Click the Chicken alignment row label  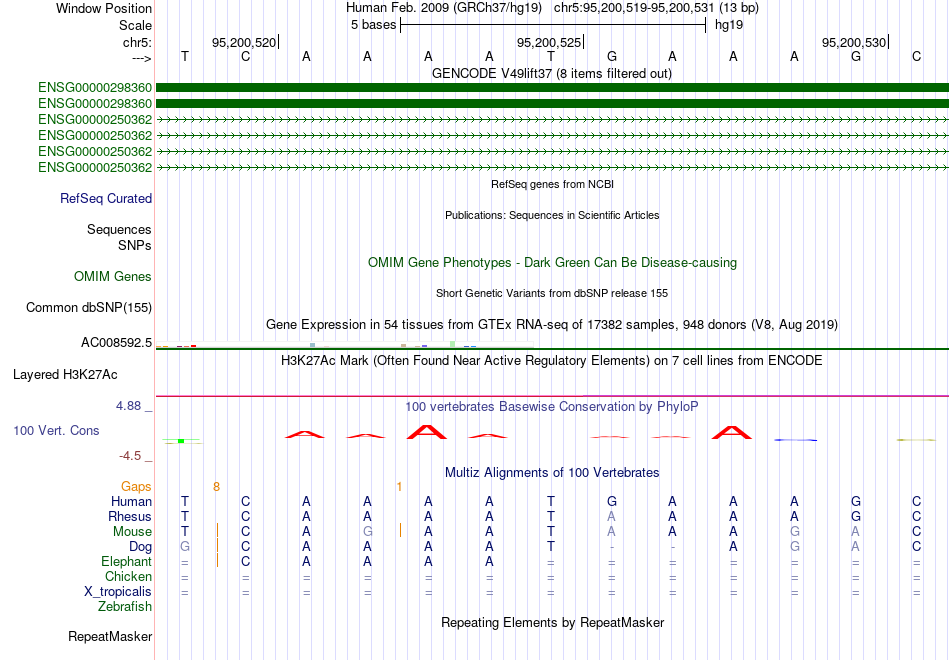(x=128, y=576)
